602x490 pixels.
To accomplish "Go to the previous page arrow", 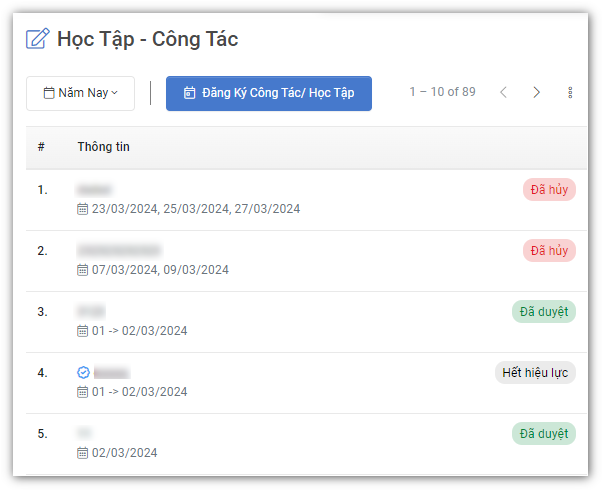I will click(503, 93).
